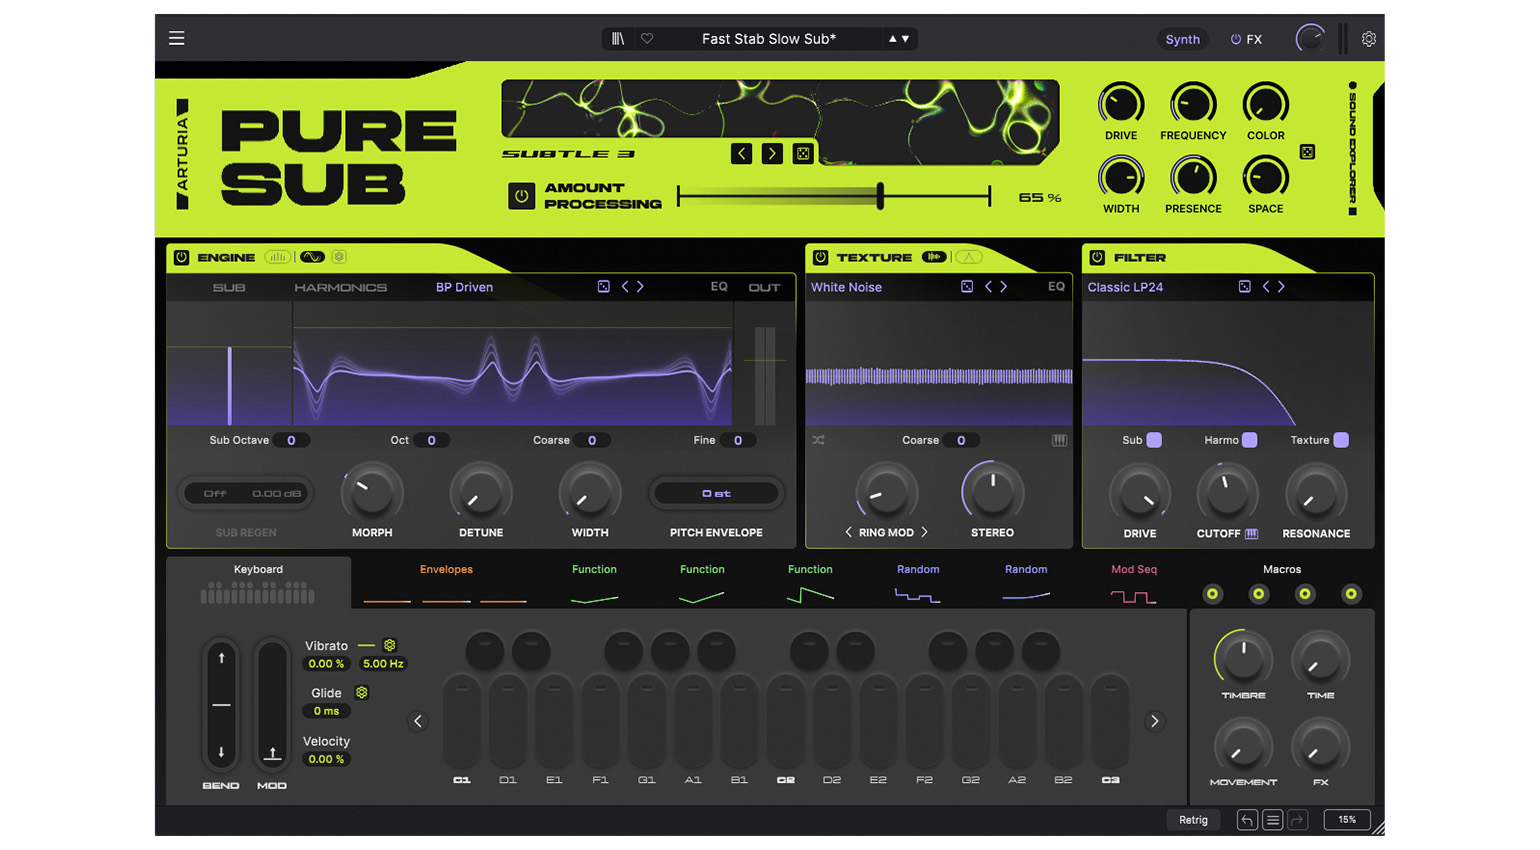Open the settings gear in top bar
Image resolution: width=1540 pixels, height=850 pixels.
(1369, 39)
